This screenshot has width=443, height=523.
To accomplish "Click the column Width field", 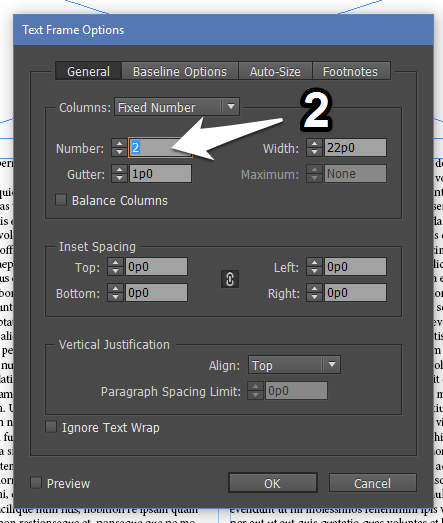I will pyautogui.click(x=355, y=147).
